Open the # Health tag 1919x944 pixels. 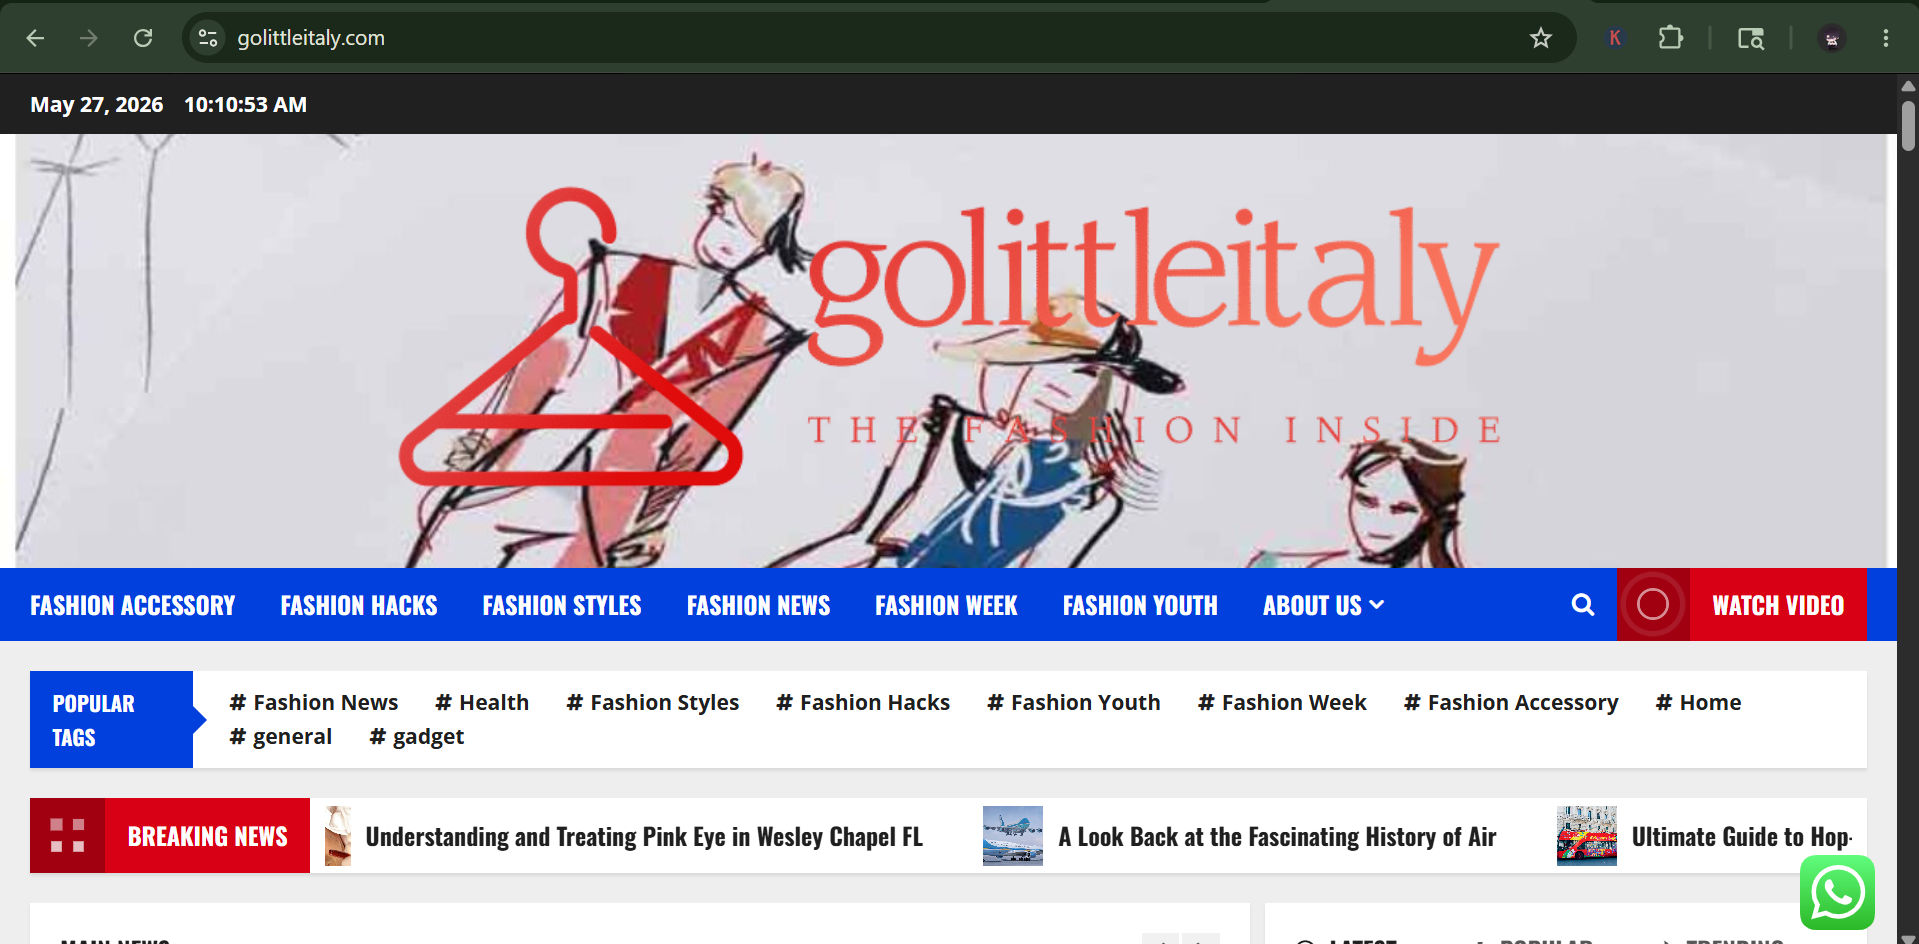[482, 703]
